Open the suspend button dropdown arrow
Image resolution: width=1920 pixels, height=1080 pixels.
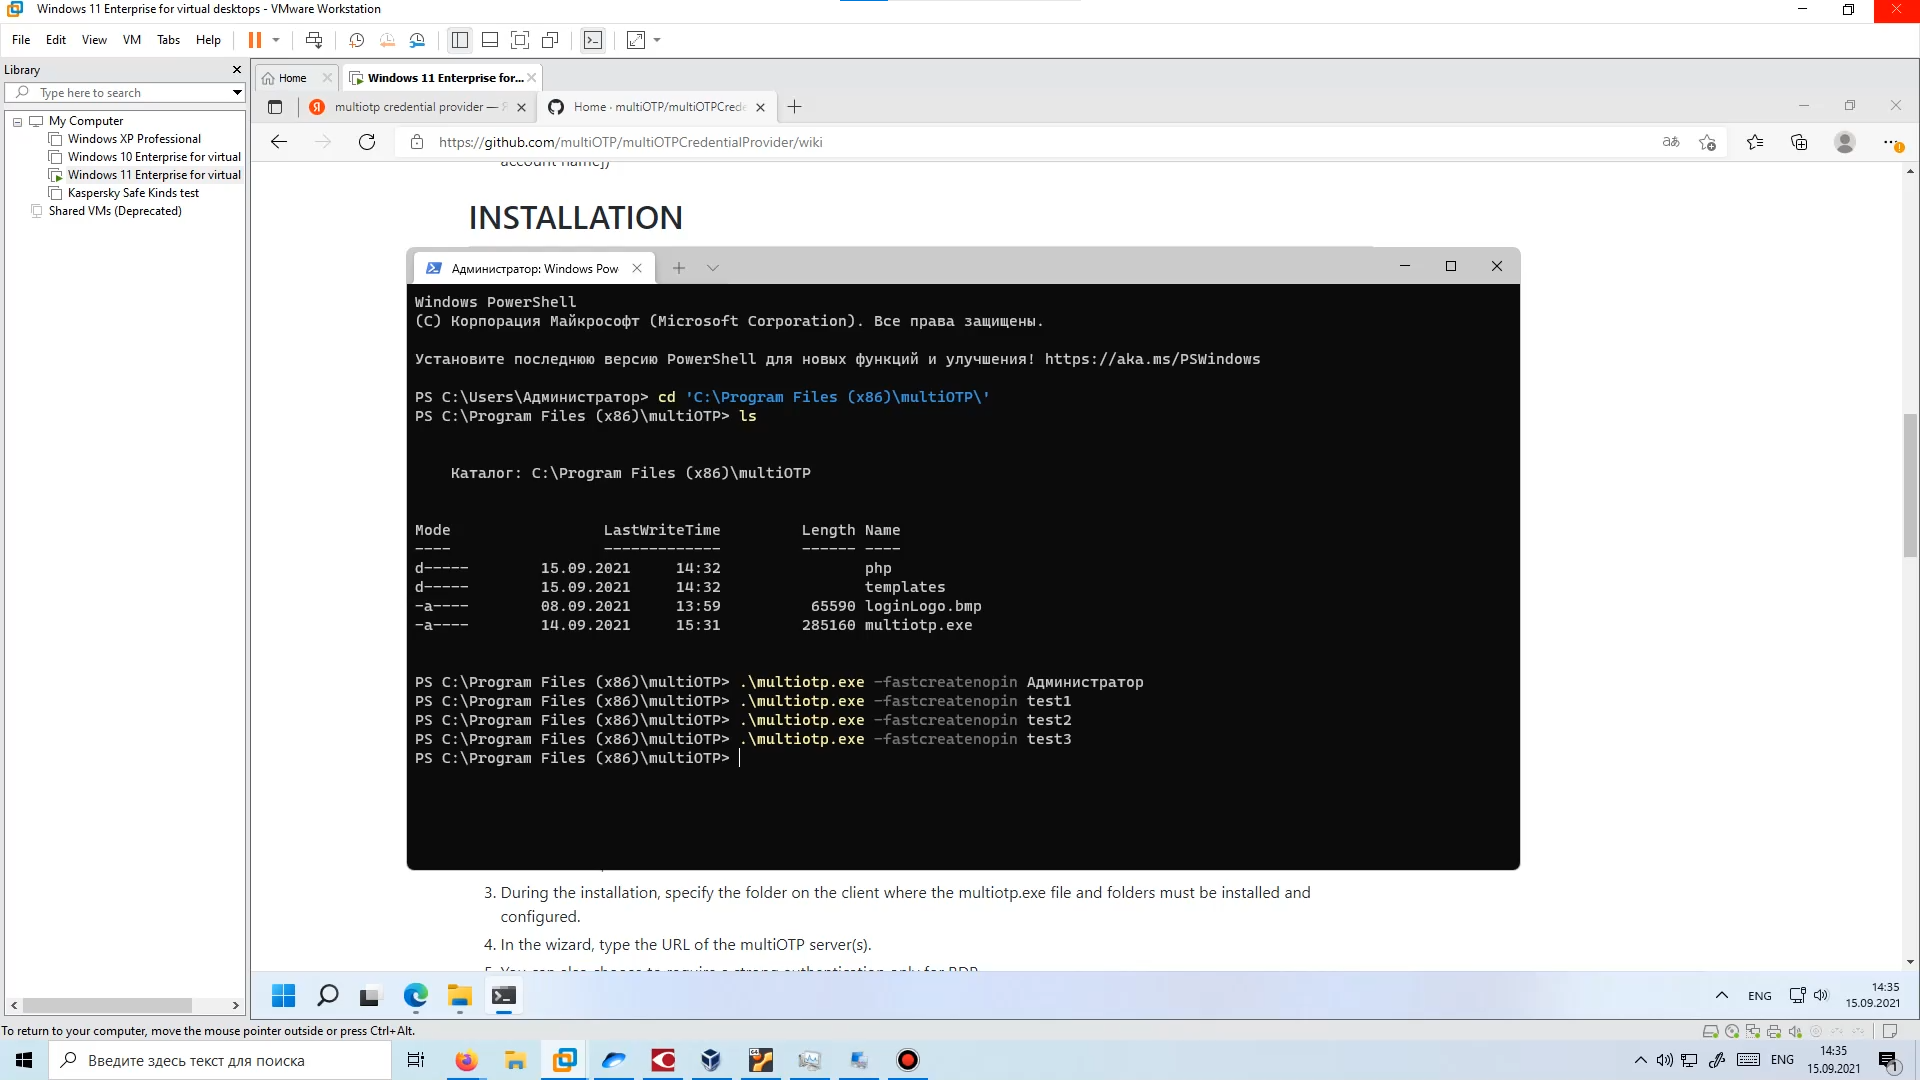point(274,40)
